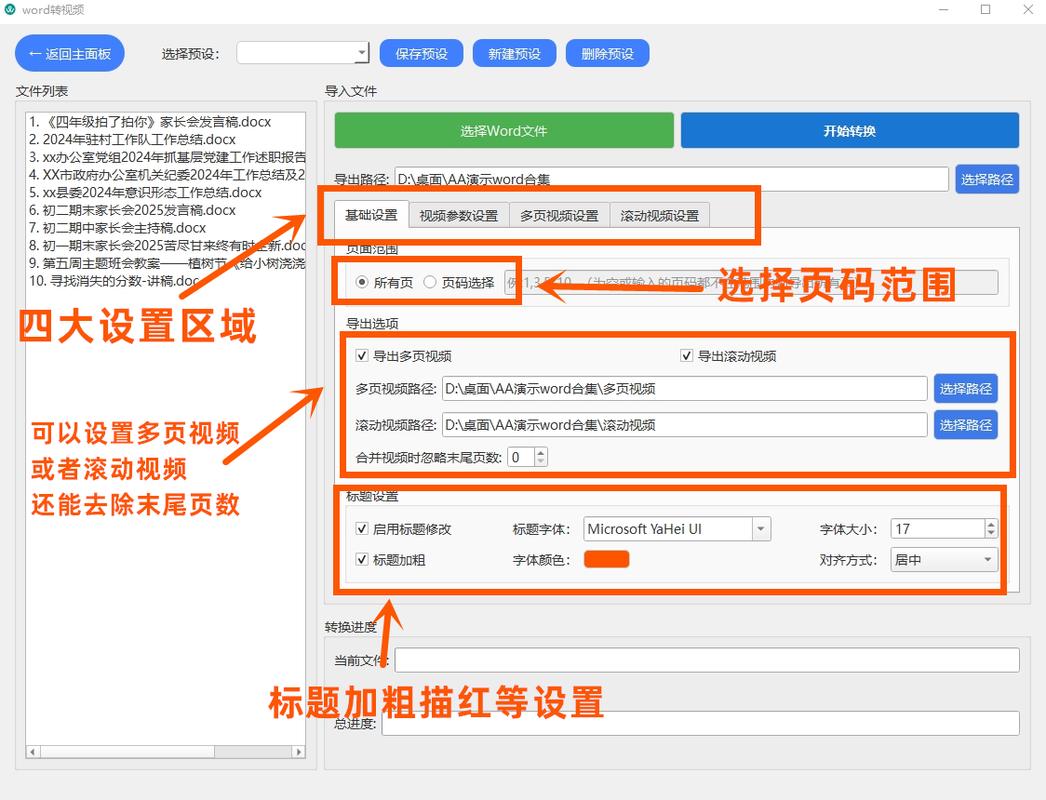1046x800 pixels.
Task: Select the 页码选择 radio button
Action: coord(433,281)
